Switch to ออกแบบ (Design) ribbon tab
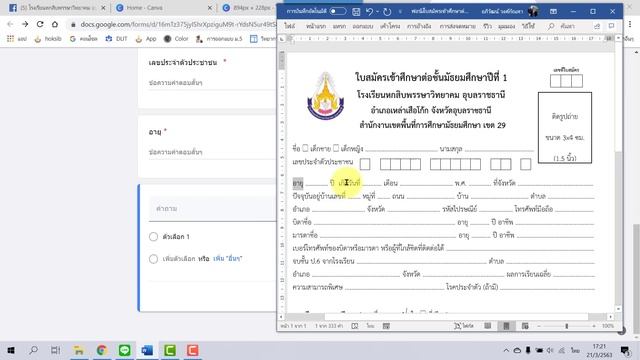The image size is (640, 360). (362, 26)
